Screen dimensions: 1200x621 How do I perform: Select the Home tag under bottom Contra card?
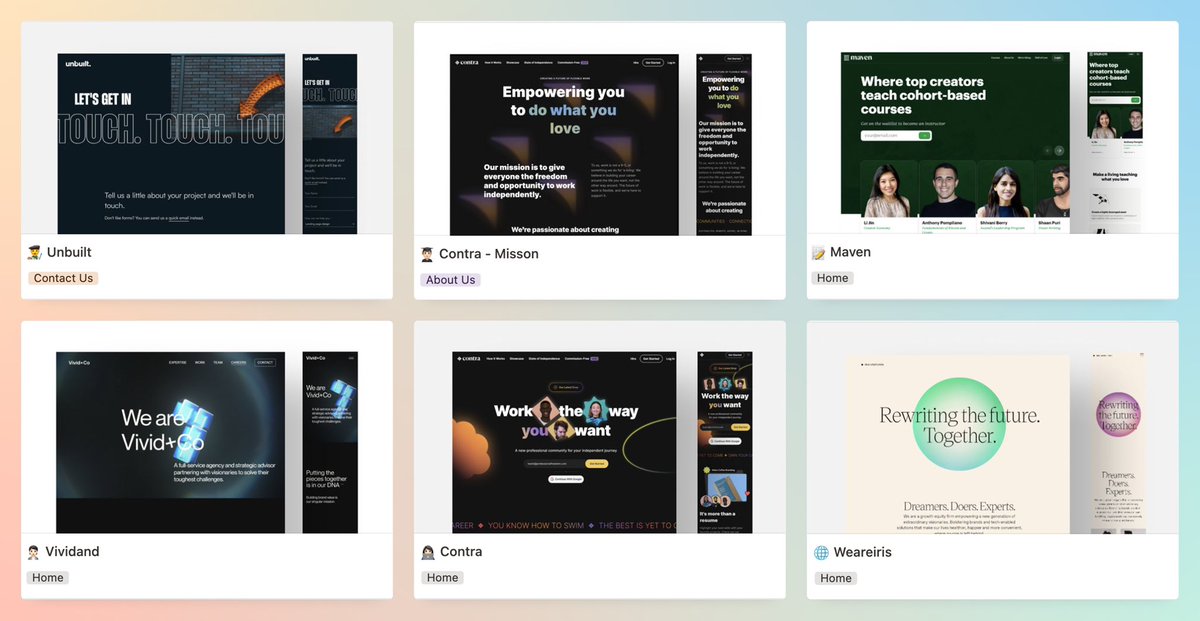coord(442,577)
